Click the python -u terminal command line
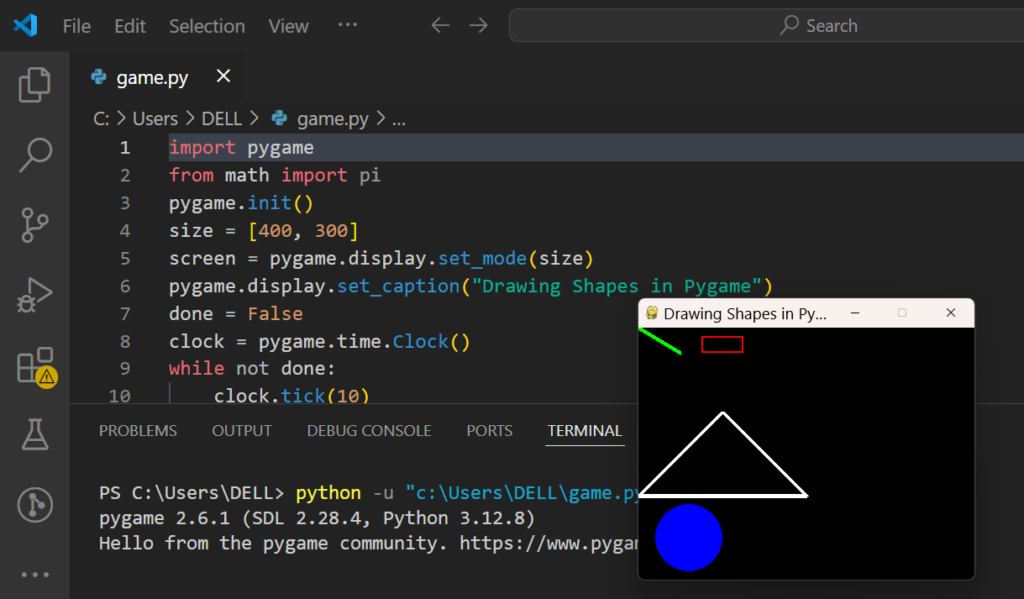The width and height of the screenshot is (1024, 599). (x=368, y=493)
